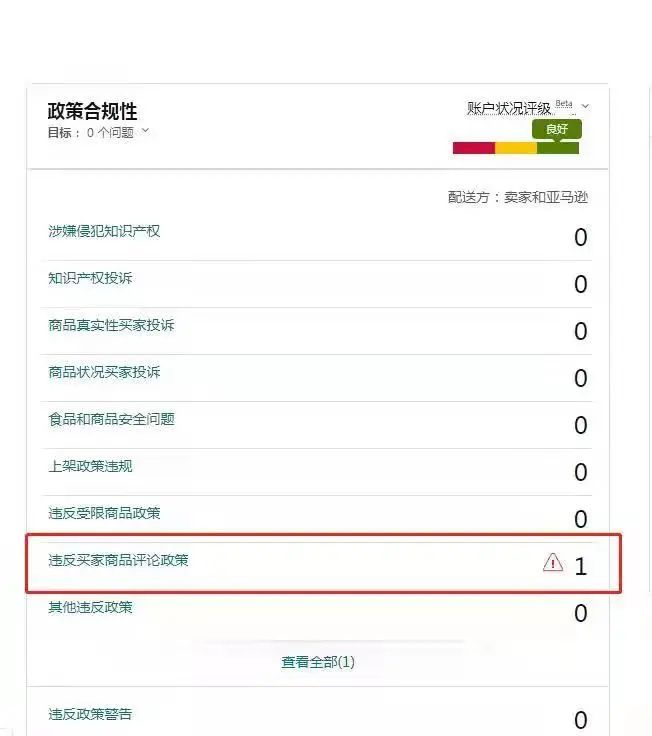Viewport: 652px width, 736px height.
Task: Open 商品状况买家投诉 link
Action: point(104,372)
